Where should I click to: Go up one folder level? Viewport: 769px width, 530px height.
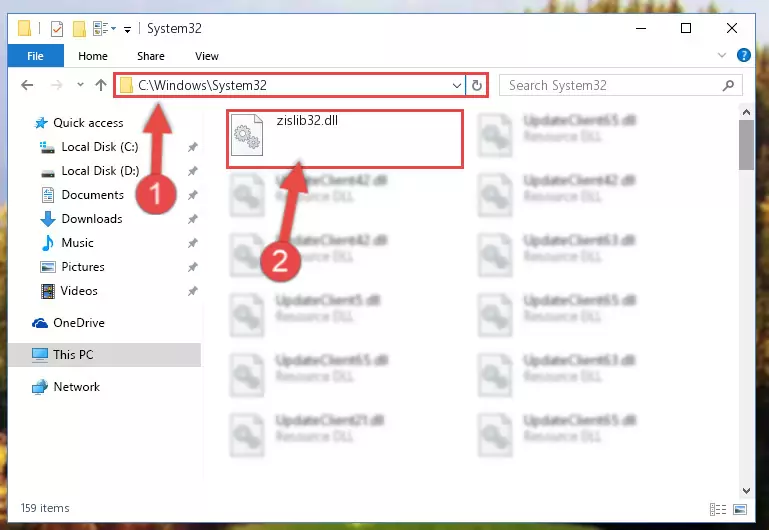(101, 85)
